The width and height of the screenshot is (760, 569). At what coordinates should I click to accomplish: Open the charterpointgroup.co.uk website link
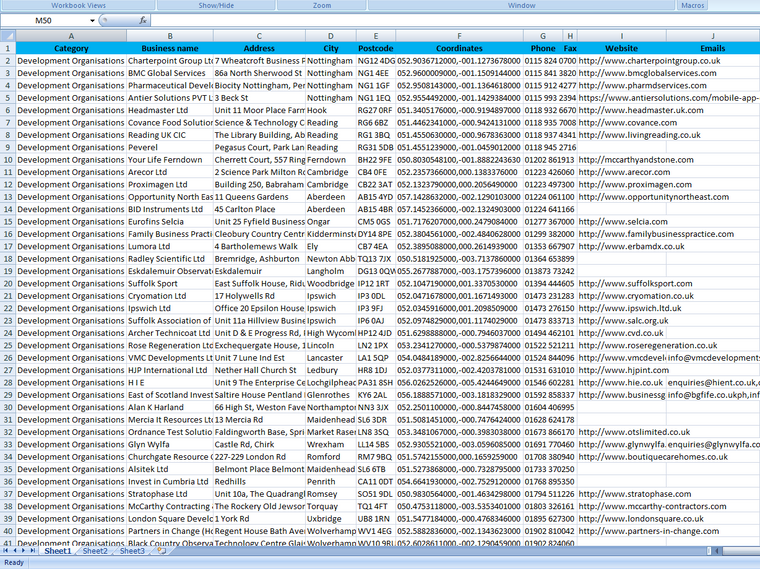pyautogui.click(x=649, y=61)
